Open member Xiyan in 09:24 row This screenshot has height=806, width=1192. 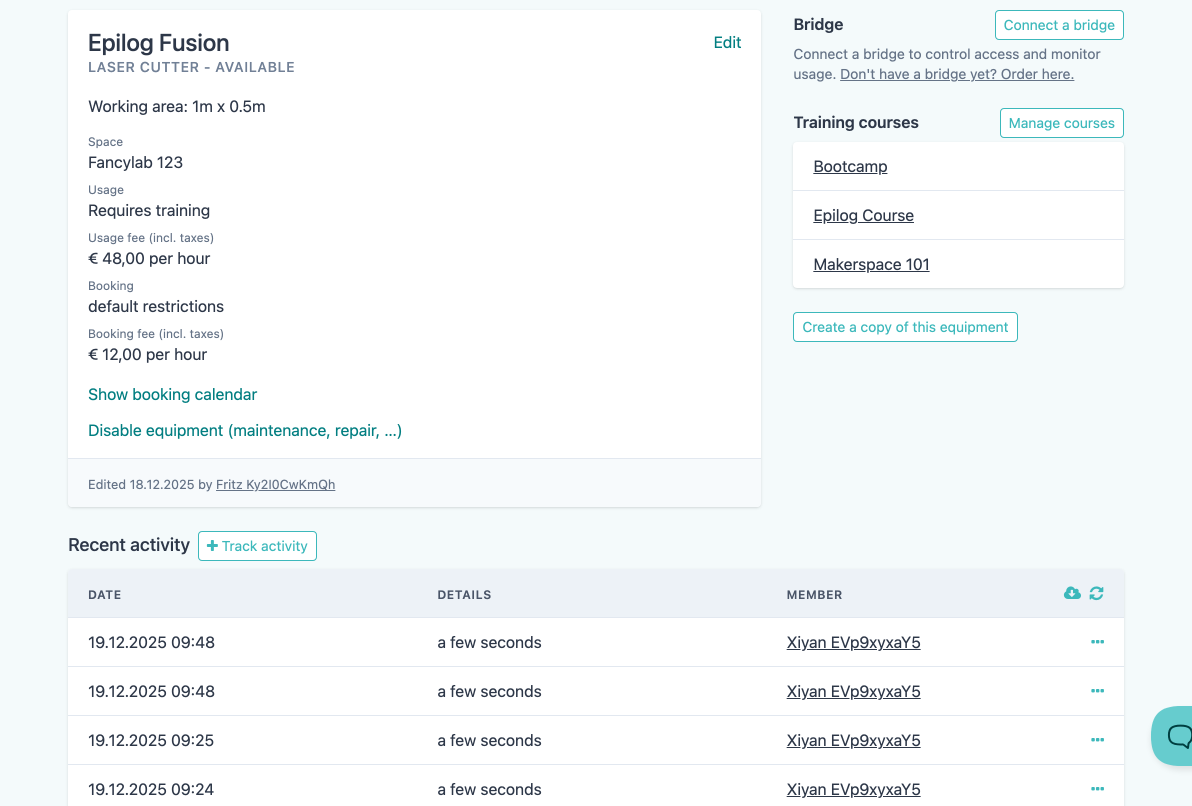tap(853, 789)
